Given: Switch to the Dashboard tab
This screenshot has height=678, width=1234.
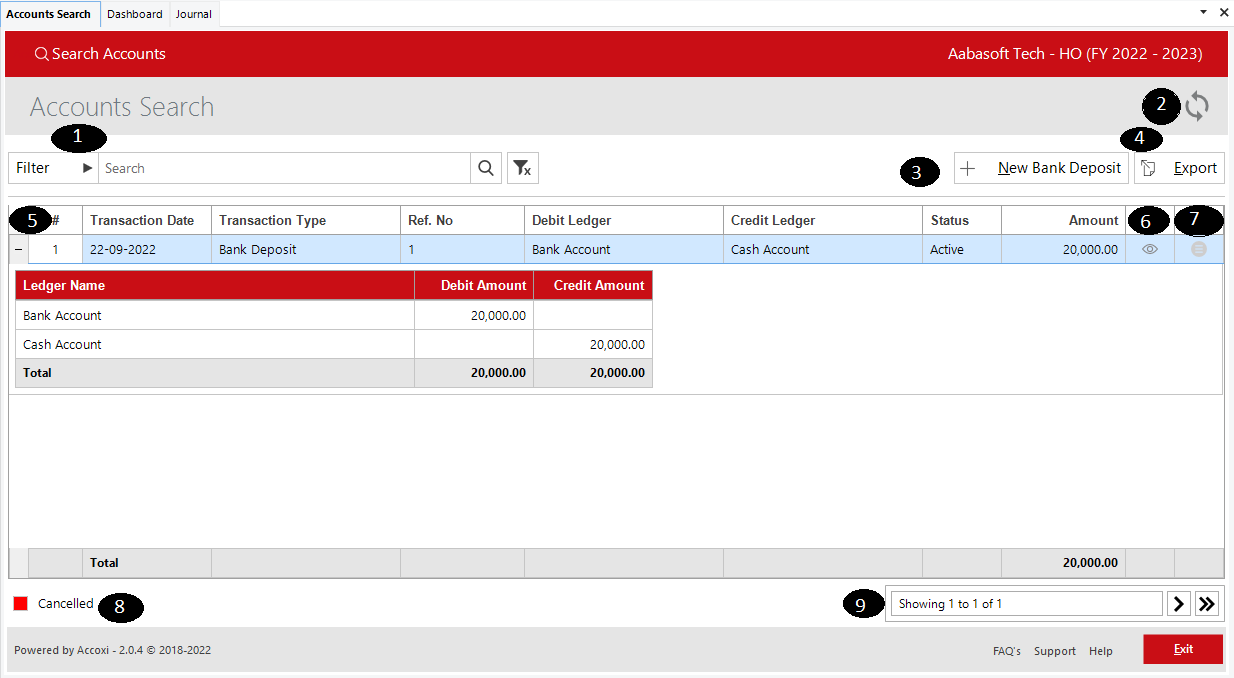Looking at the screenshot, I should point(135,14).
